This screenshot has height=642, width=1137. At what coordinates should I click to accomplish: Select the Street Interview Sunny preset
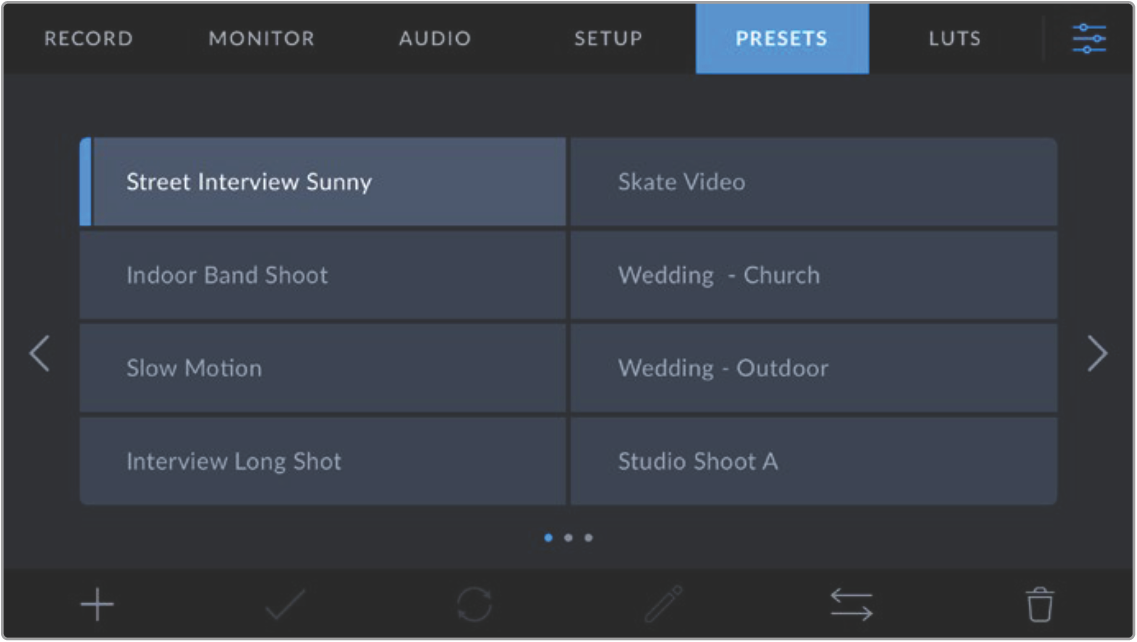323,182
